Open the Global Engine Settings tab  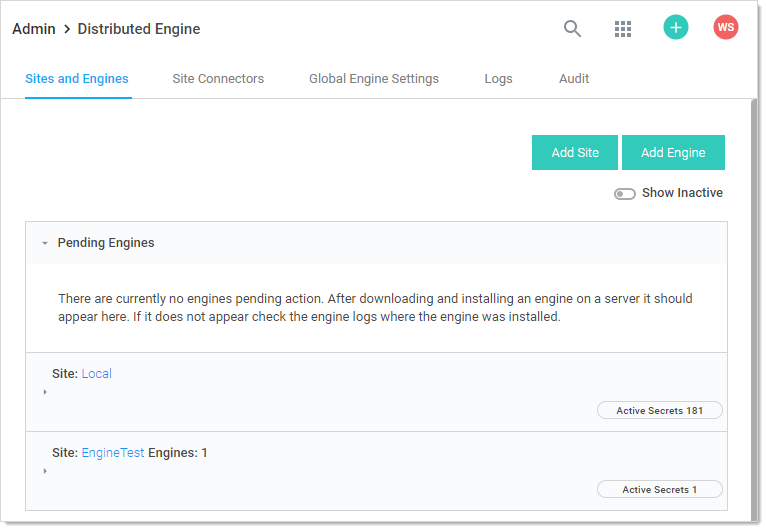tap(373, 79)
